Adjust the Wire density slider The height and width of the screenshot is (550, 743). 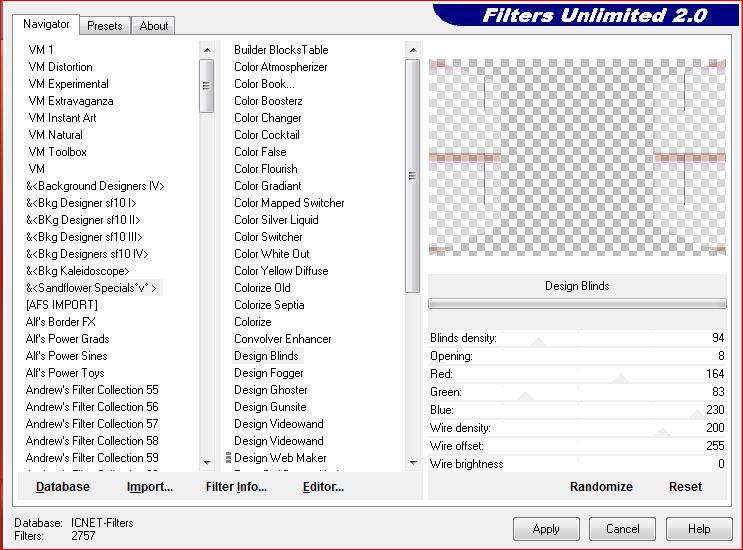(577, 428)
